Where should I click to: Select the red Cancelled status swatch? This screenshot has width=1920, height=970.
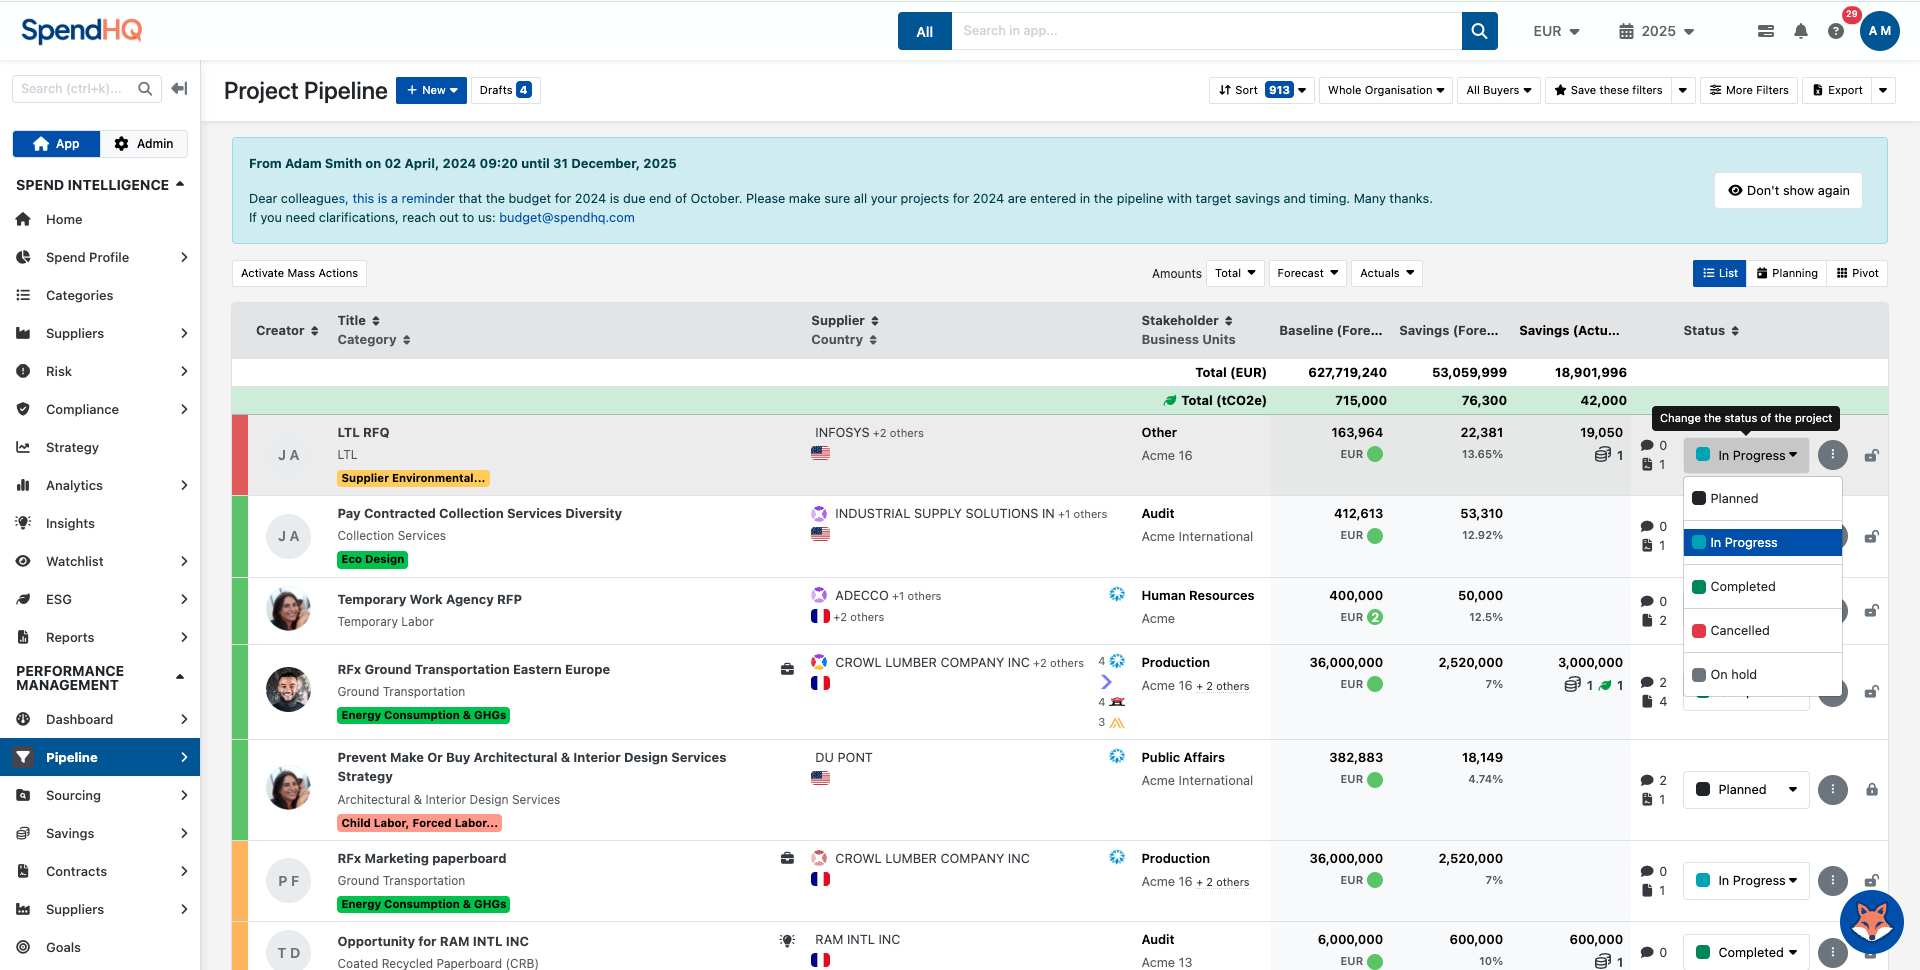pyautogui.click(x=1699, y=631)
